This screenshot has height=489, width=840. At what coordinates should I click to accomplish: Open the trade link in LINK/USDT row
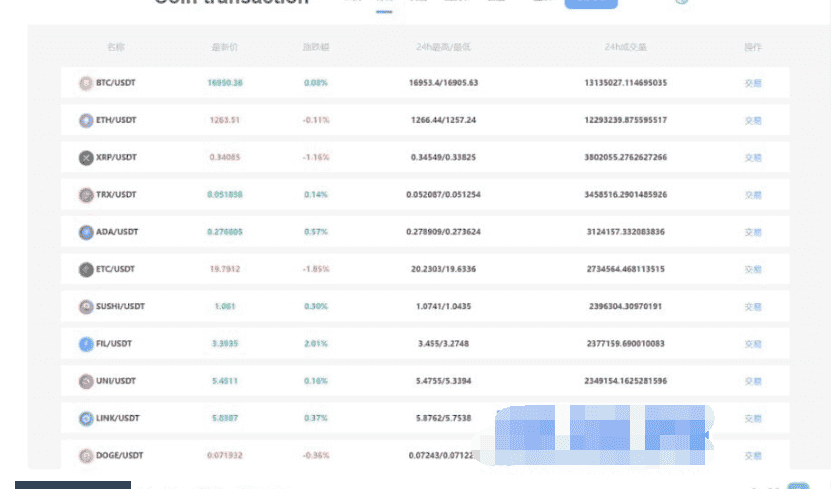tap(753, 418)
